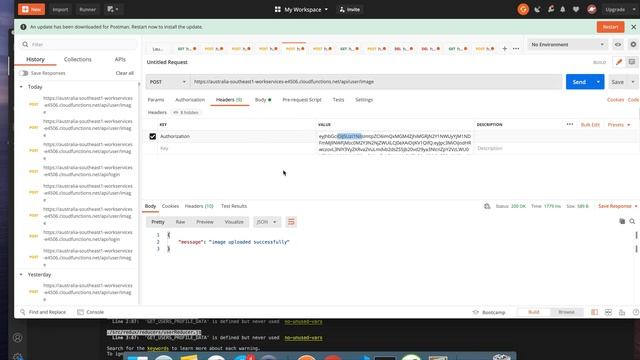The height and width of the screenshot is (360, 640).
Task: Collapse the Today history group
Action: click(x=21, y=87)
